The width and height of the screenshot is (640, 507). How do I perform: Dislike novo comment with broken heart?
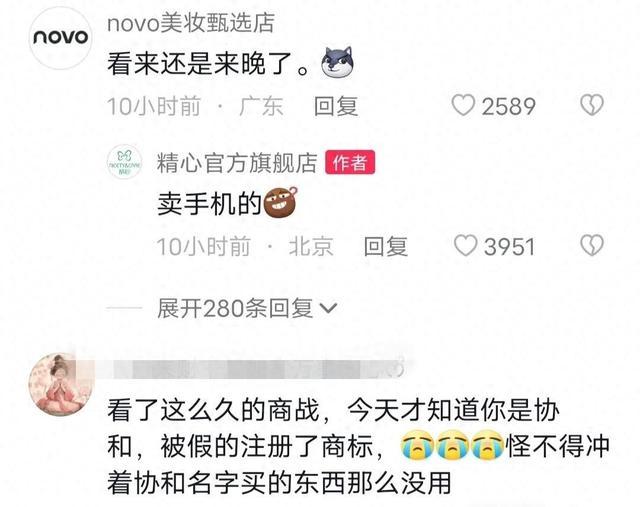[x=592, y=105]
